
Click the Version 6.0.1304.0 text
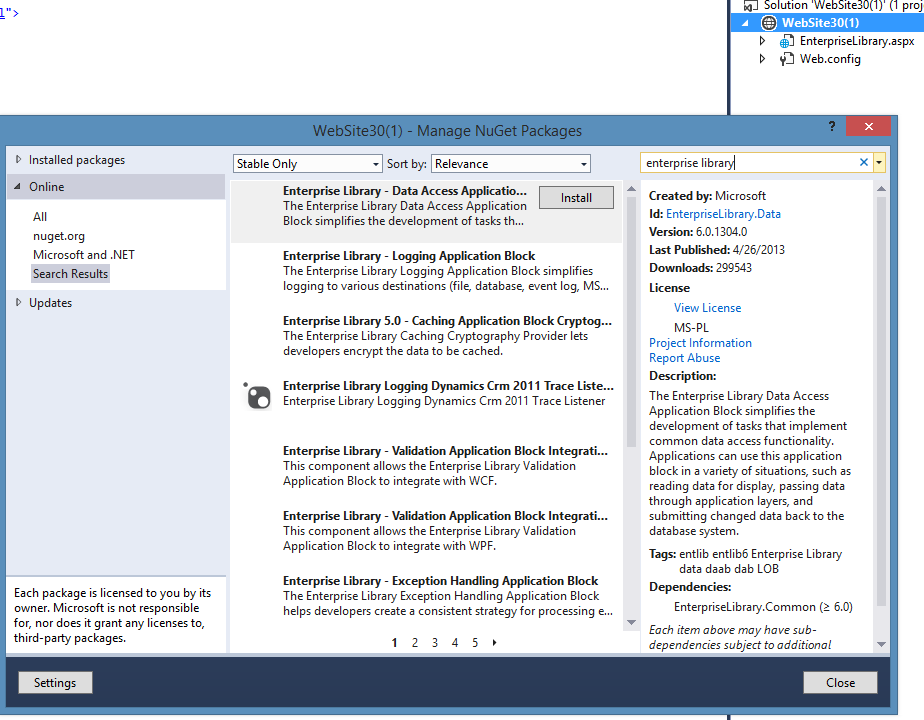tap(698, 232)
